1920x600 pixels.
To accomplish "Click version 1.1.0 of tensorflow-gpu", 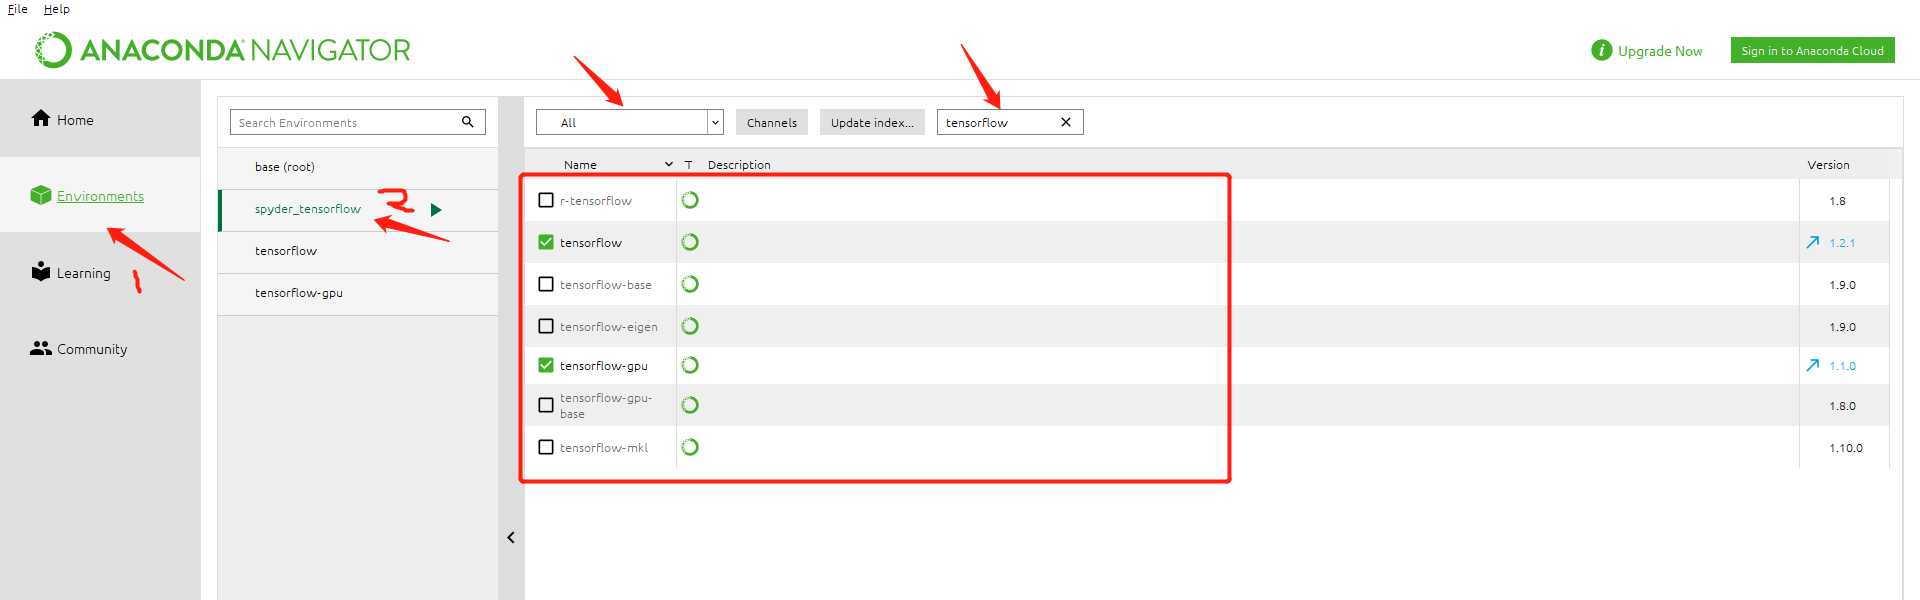I will tap(1842, 366).
